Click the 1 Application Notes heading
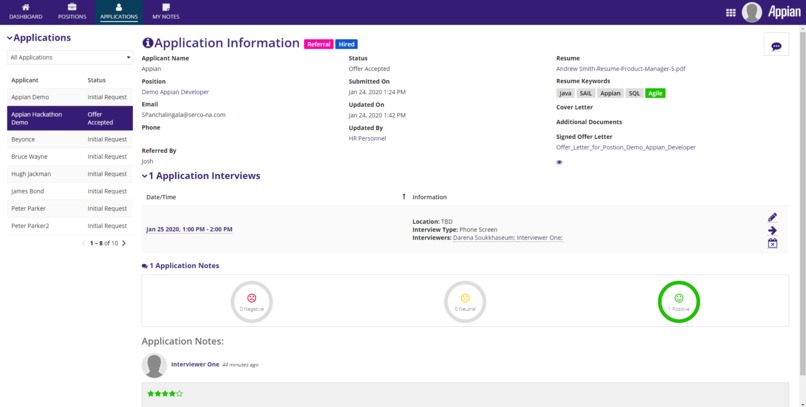Viewport: 806px width, 407px height. coord(184,266)
